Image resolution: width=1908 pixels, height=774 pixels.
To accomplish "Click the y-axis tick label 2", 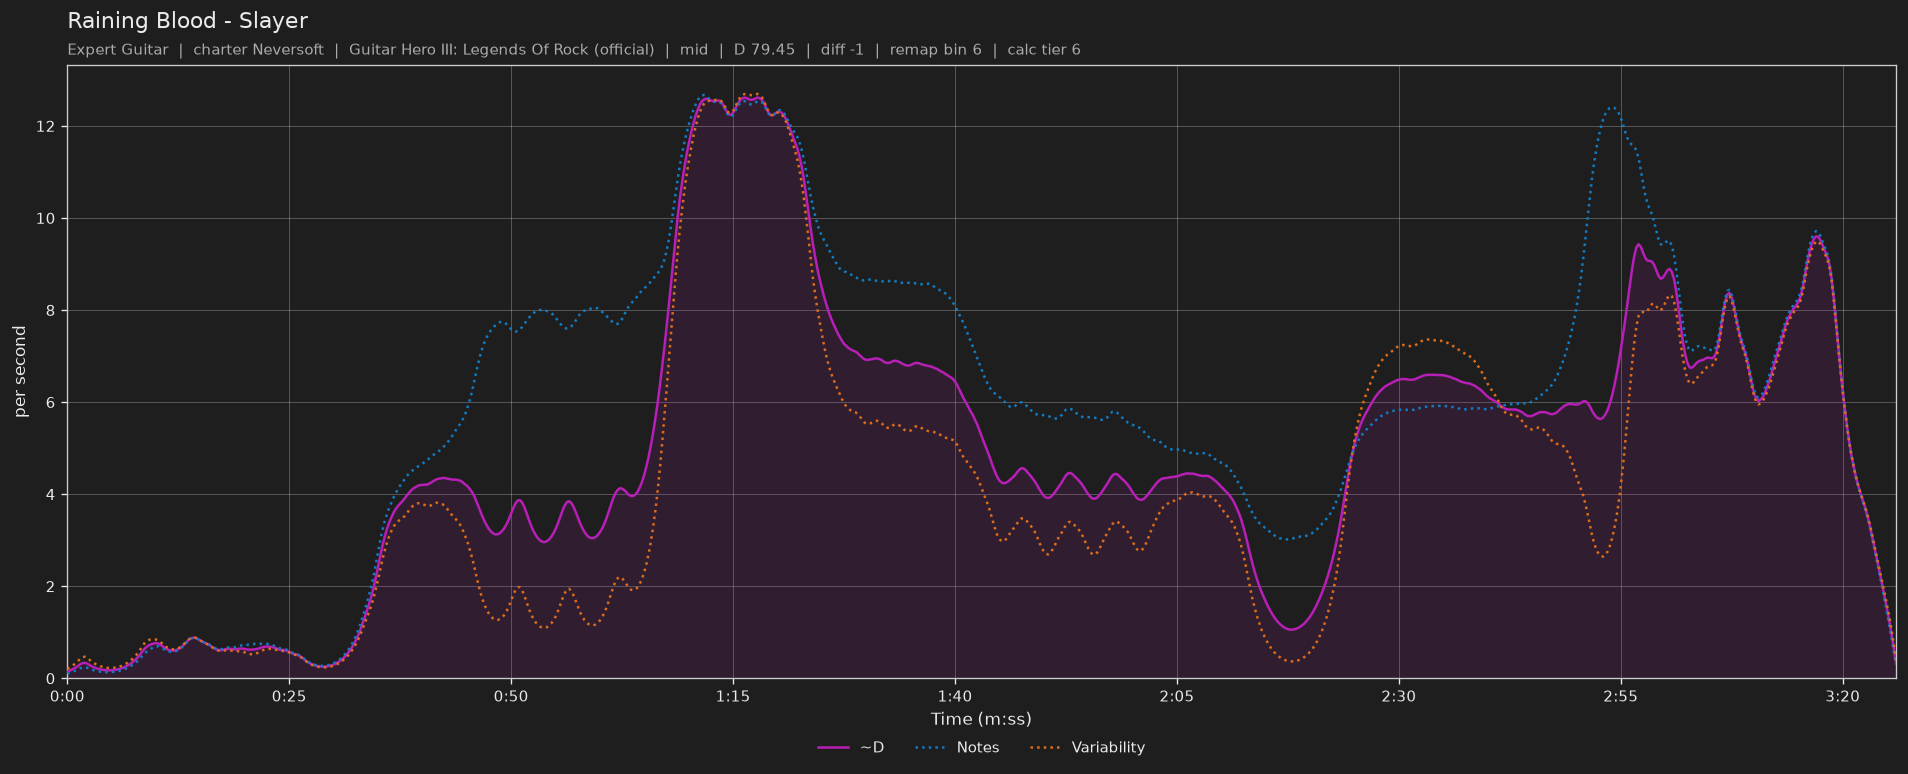I will tap(51, 587).
